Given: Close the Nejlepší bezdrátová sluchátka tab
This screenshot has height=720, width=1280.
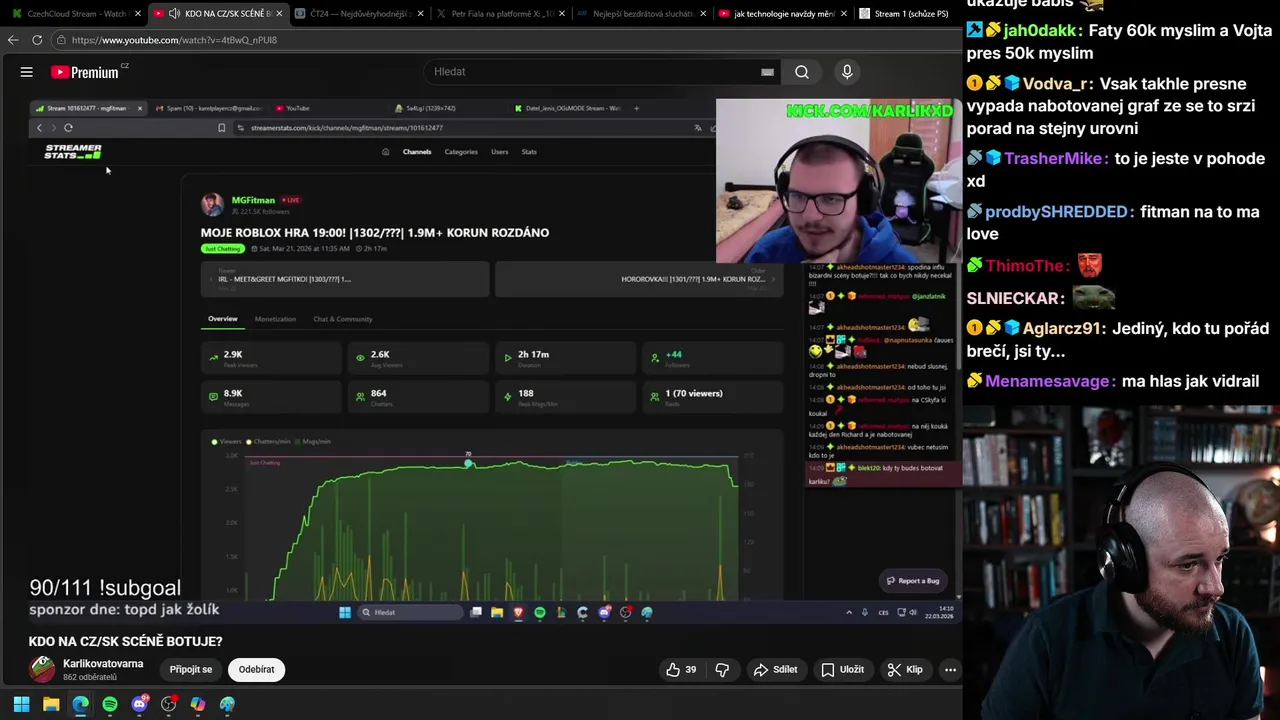Looking at the screenshot, I should coord(703,14).
